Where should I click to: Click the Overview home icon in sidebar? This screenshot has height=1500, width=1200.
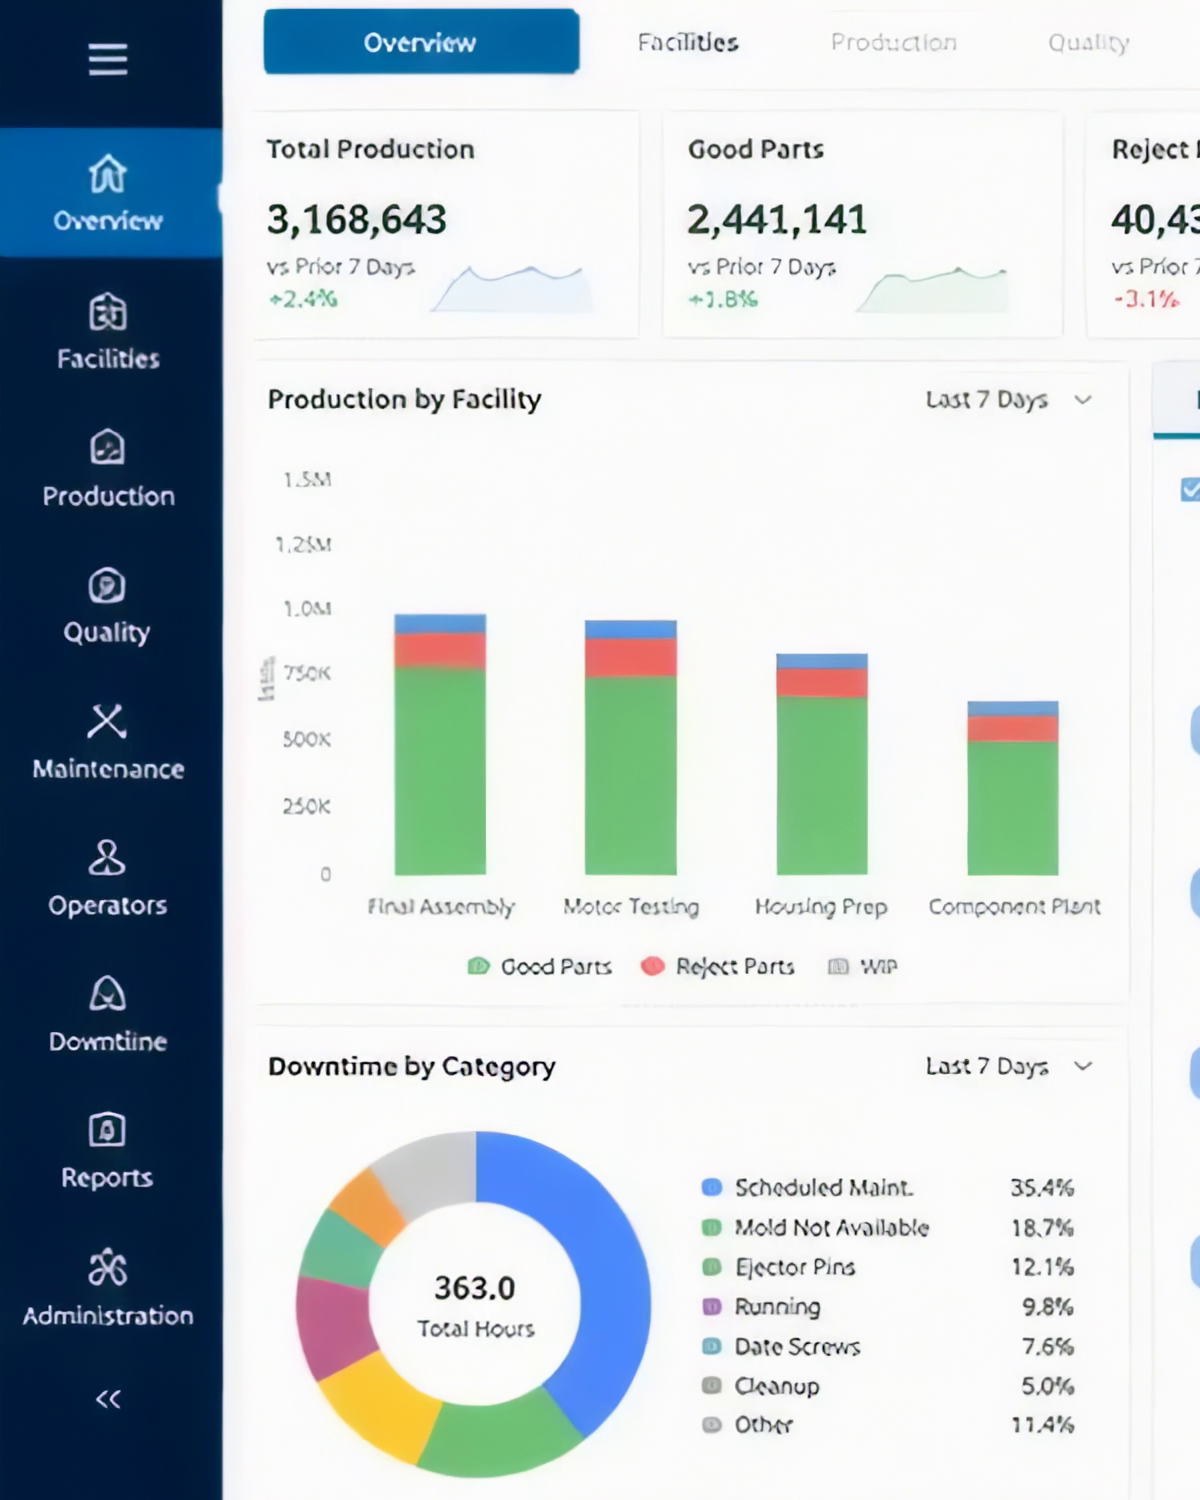tap(107, 174)
